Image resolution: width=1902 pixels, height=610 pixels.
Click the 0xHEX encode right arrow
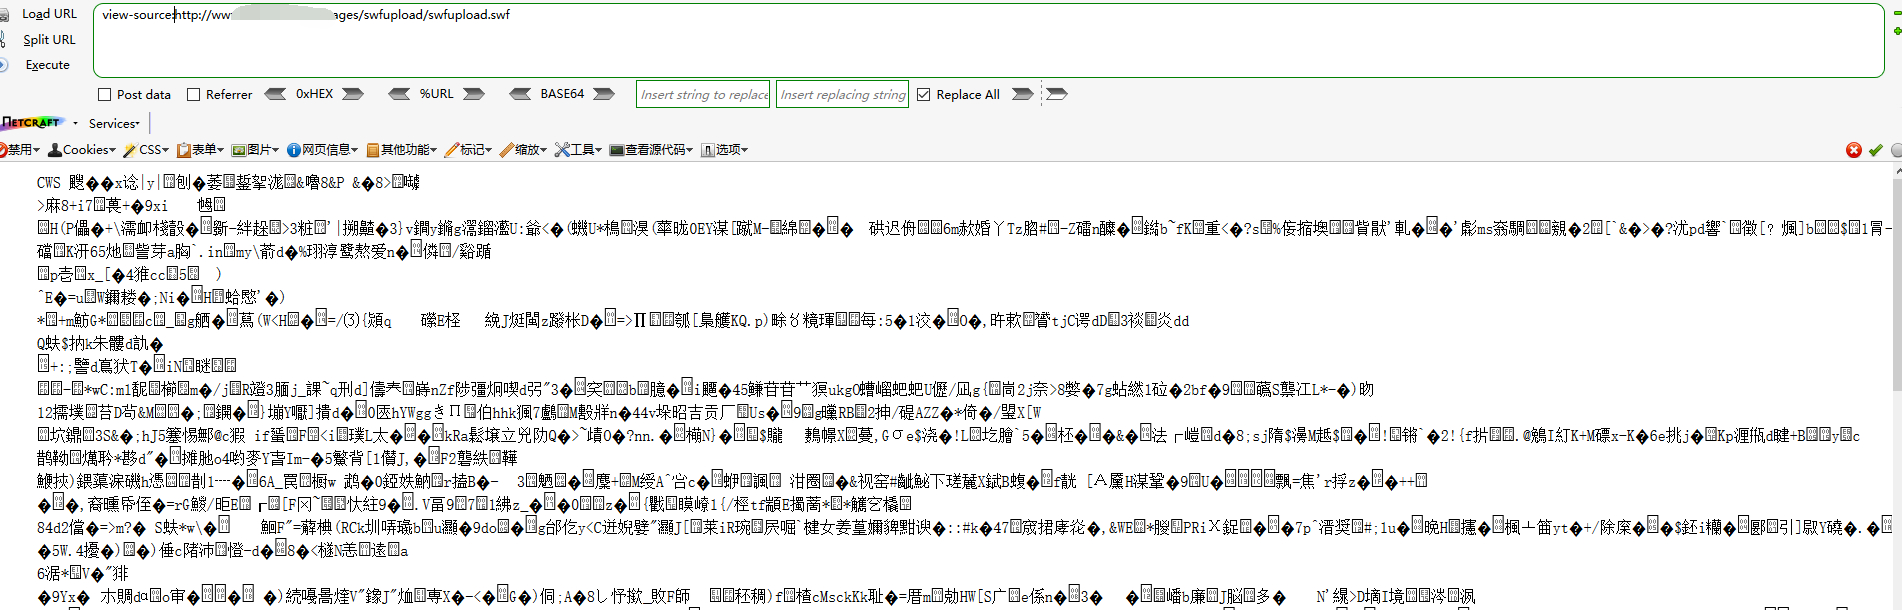point(352,94)
